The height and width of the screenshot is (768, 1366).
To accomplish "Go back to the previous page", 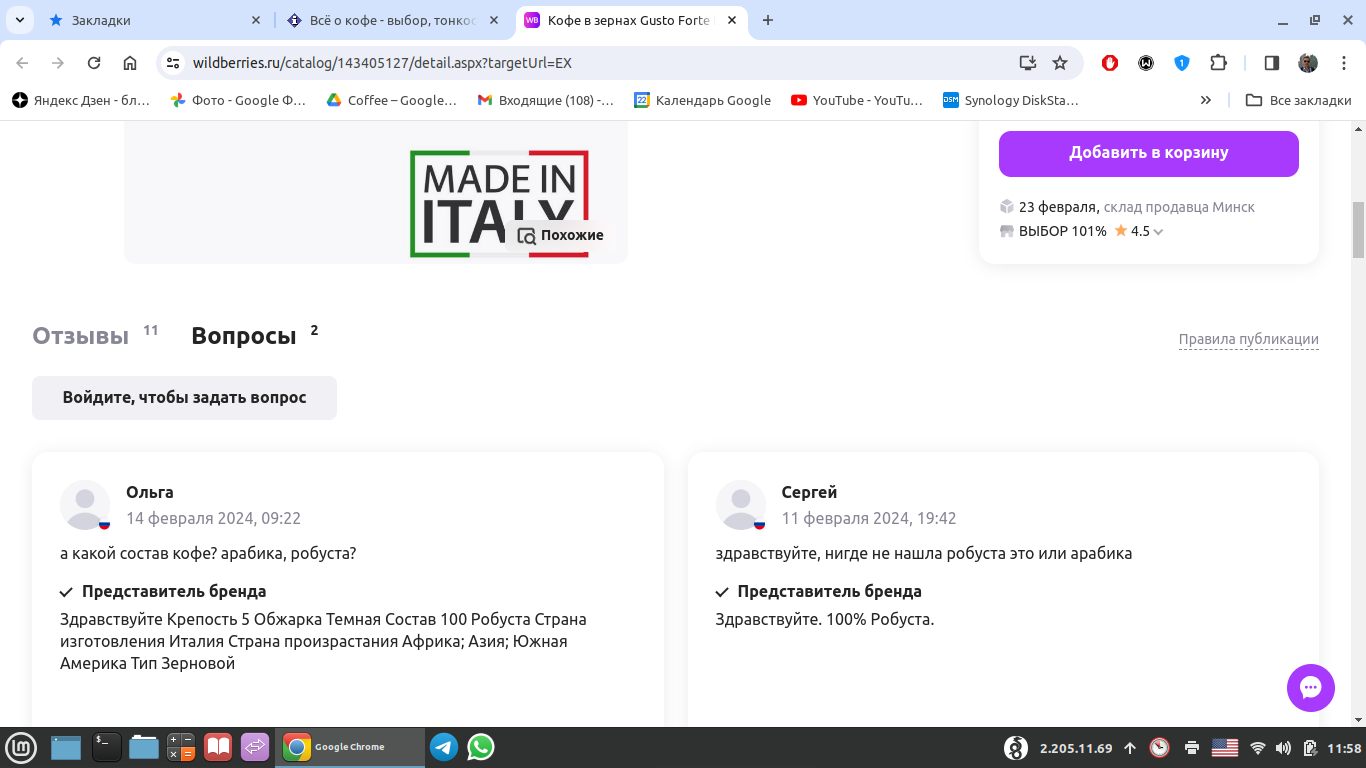I will click(22, 63).
